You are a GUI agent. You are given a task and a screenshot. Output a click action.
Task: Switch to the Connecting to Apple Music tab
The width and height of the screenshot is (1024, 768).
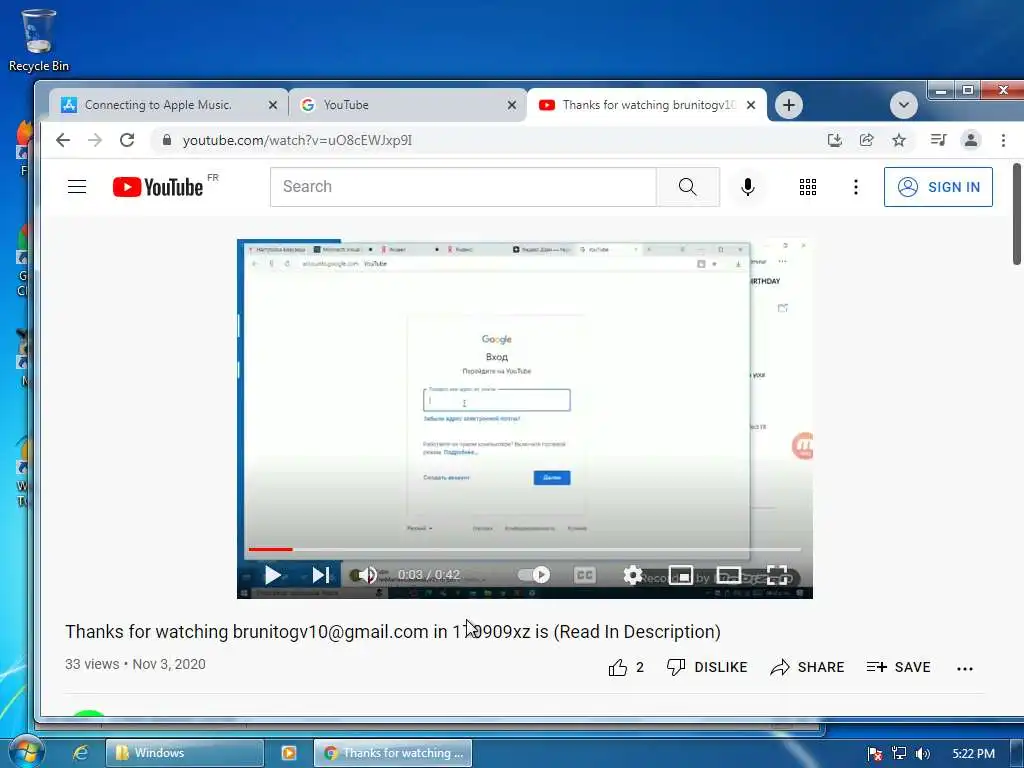click(168, 105)
